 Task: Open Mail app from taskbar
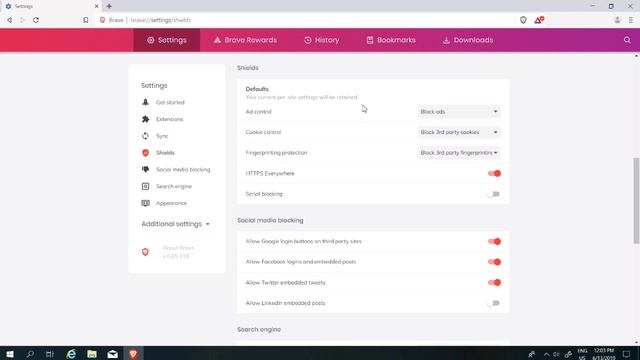pos(113,353)
